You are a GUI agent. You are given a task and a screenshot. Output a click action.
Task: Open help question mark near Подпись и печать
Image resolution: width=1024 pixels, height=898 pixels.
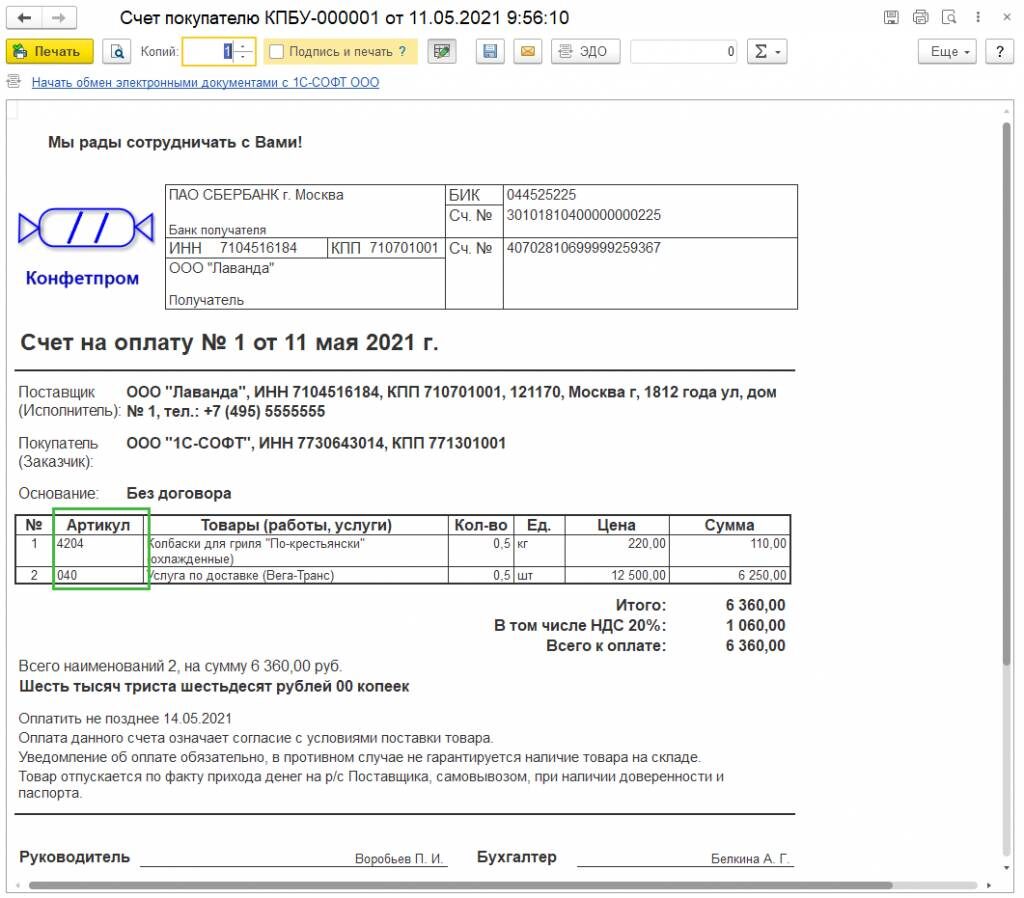(402, 52)
